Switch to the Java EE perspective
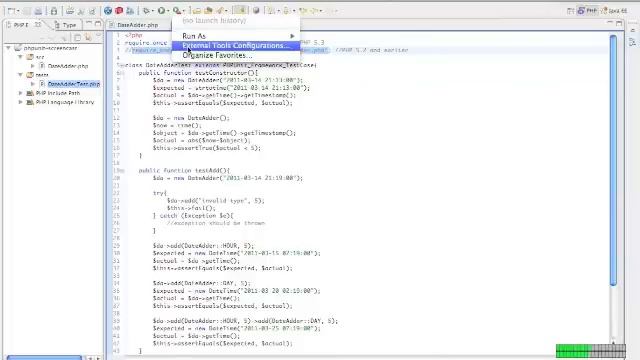The width and height of the screenshot is (640, 360). (614, 11)
